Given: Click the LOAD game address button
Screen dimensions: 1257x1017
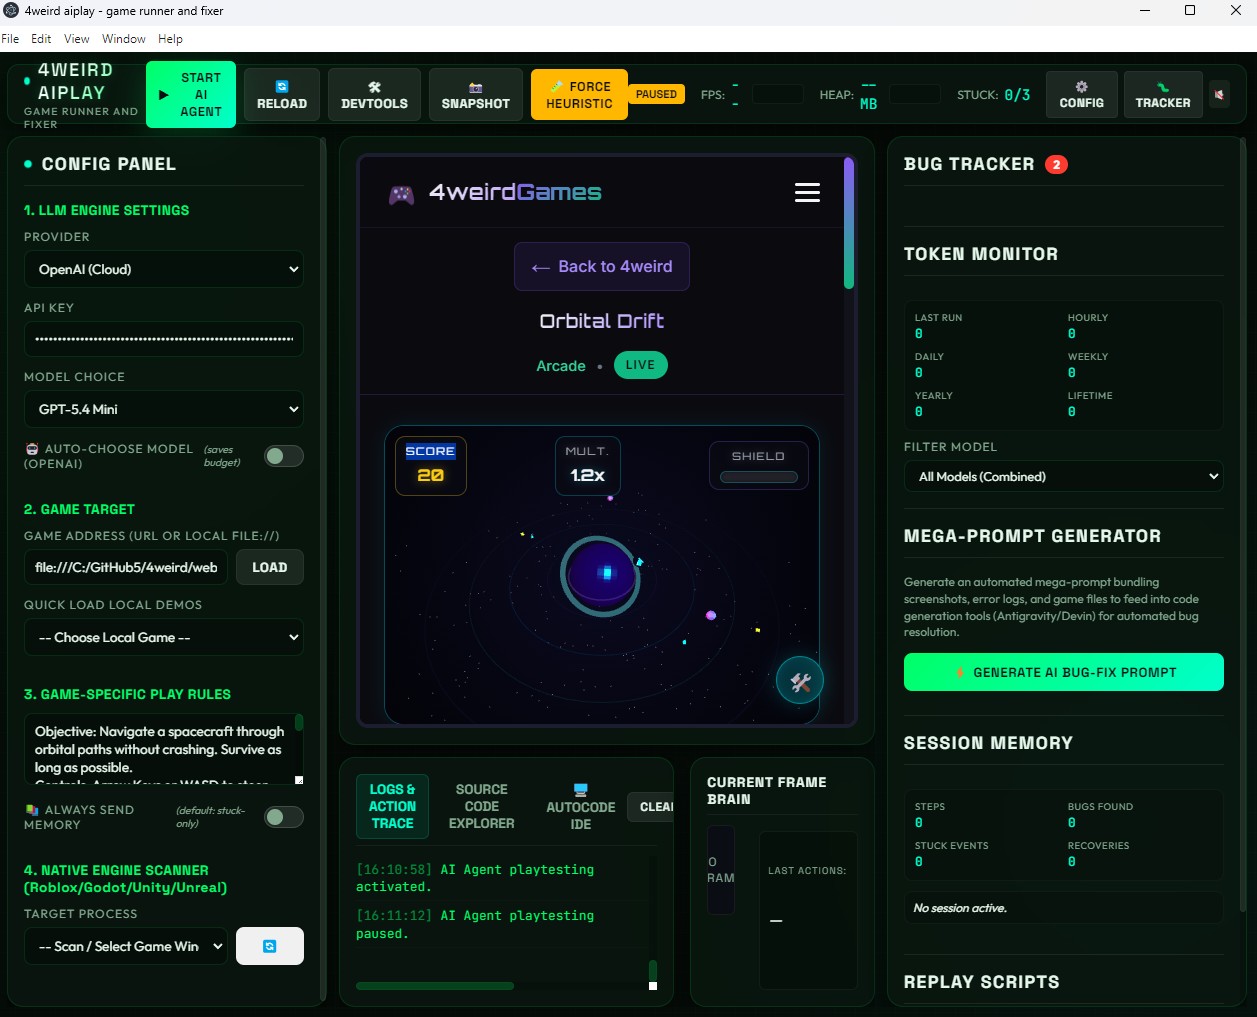Looking at the screenshot, I should 270,567.
